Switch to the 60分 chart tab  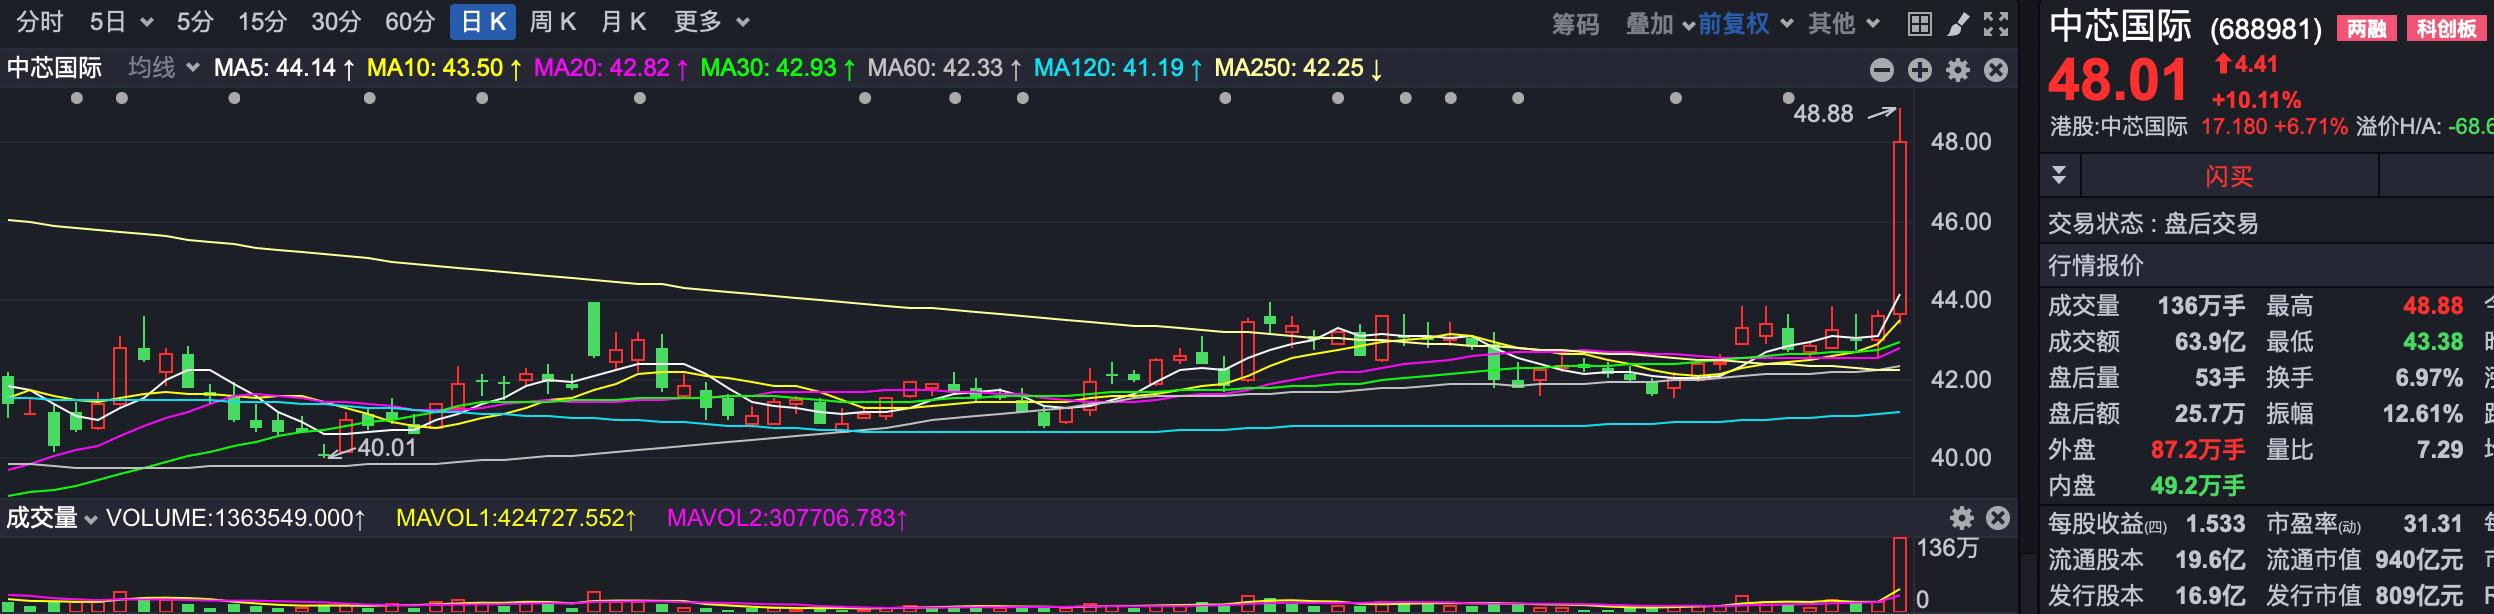click(x=410, y=22)
